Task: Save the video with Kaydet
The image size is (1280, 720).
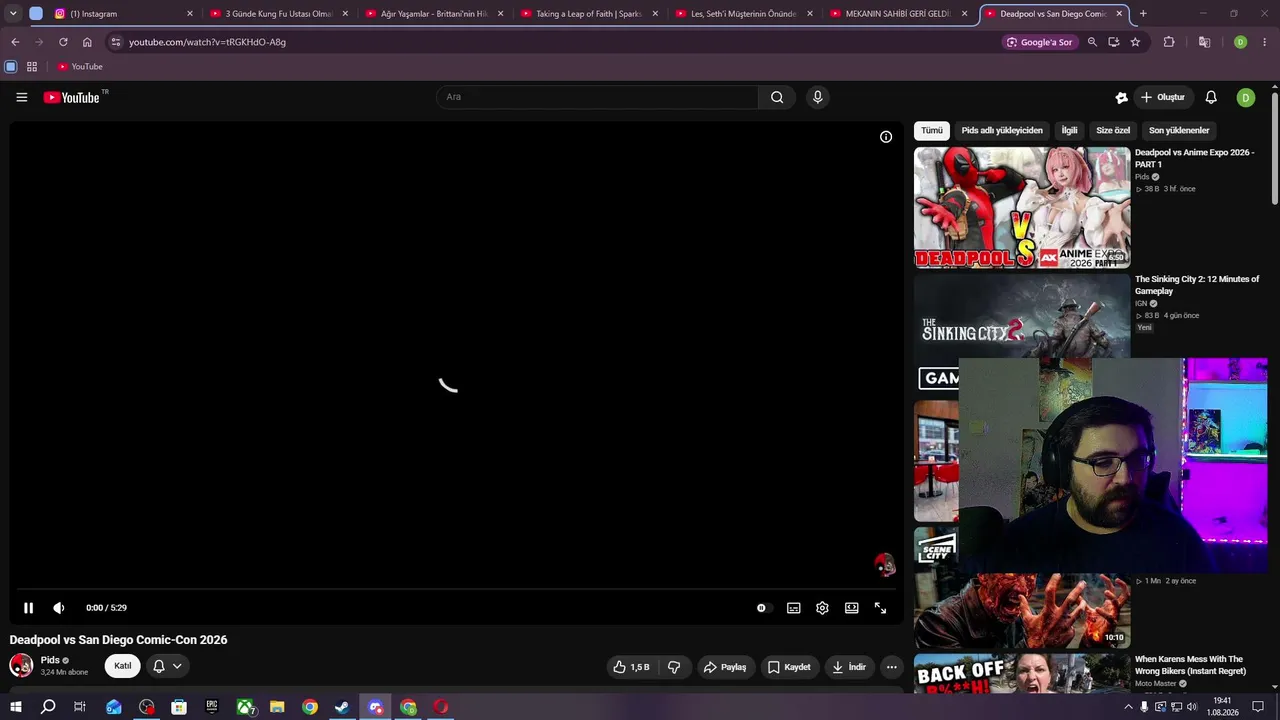Action: pyautogui.click(x=789, y=667)
